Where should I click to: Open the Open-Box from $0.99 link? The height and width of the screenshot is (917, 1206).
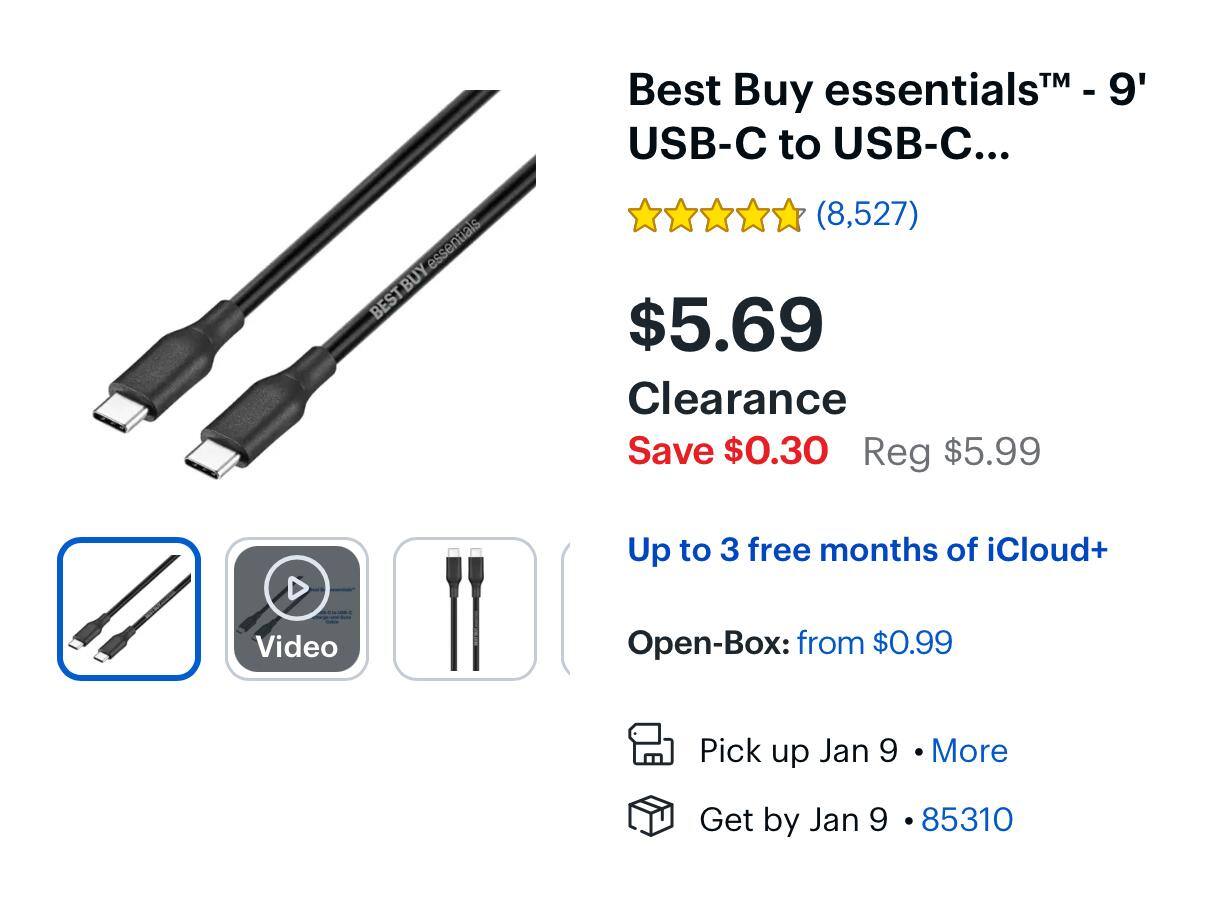click(x=874, y=642)
